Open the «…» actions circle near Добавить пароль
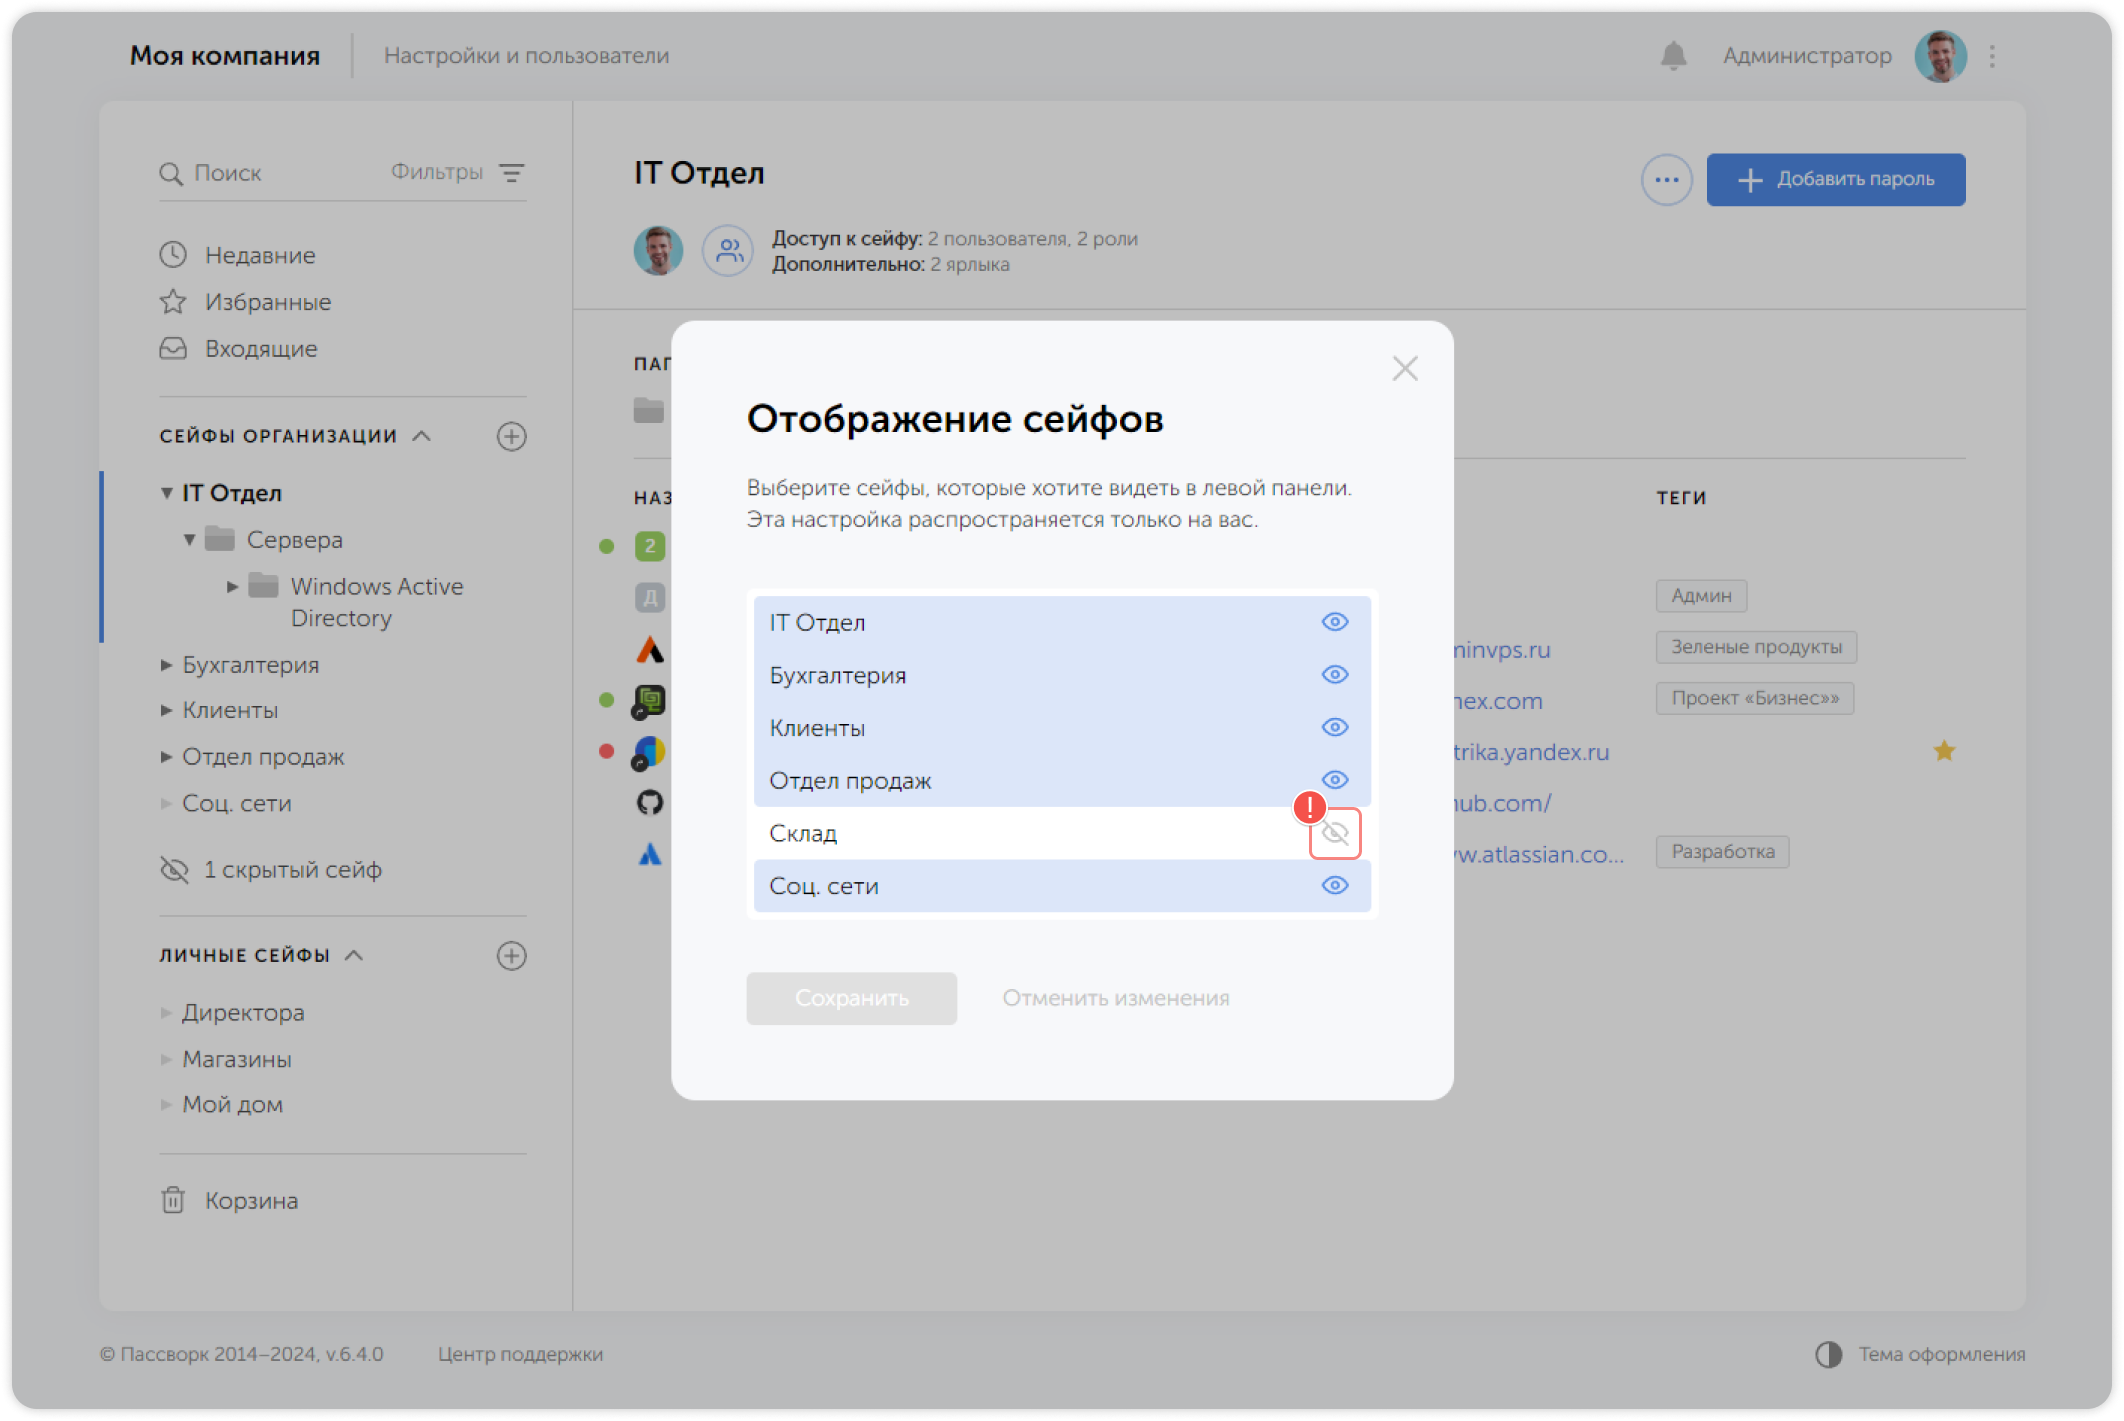The image size is (2124, 1421). click(x=1666, y=179)
